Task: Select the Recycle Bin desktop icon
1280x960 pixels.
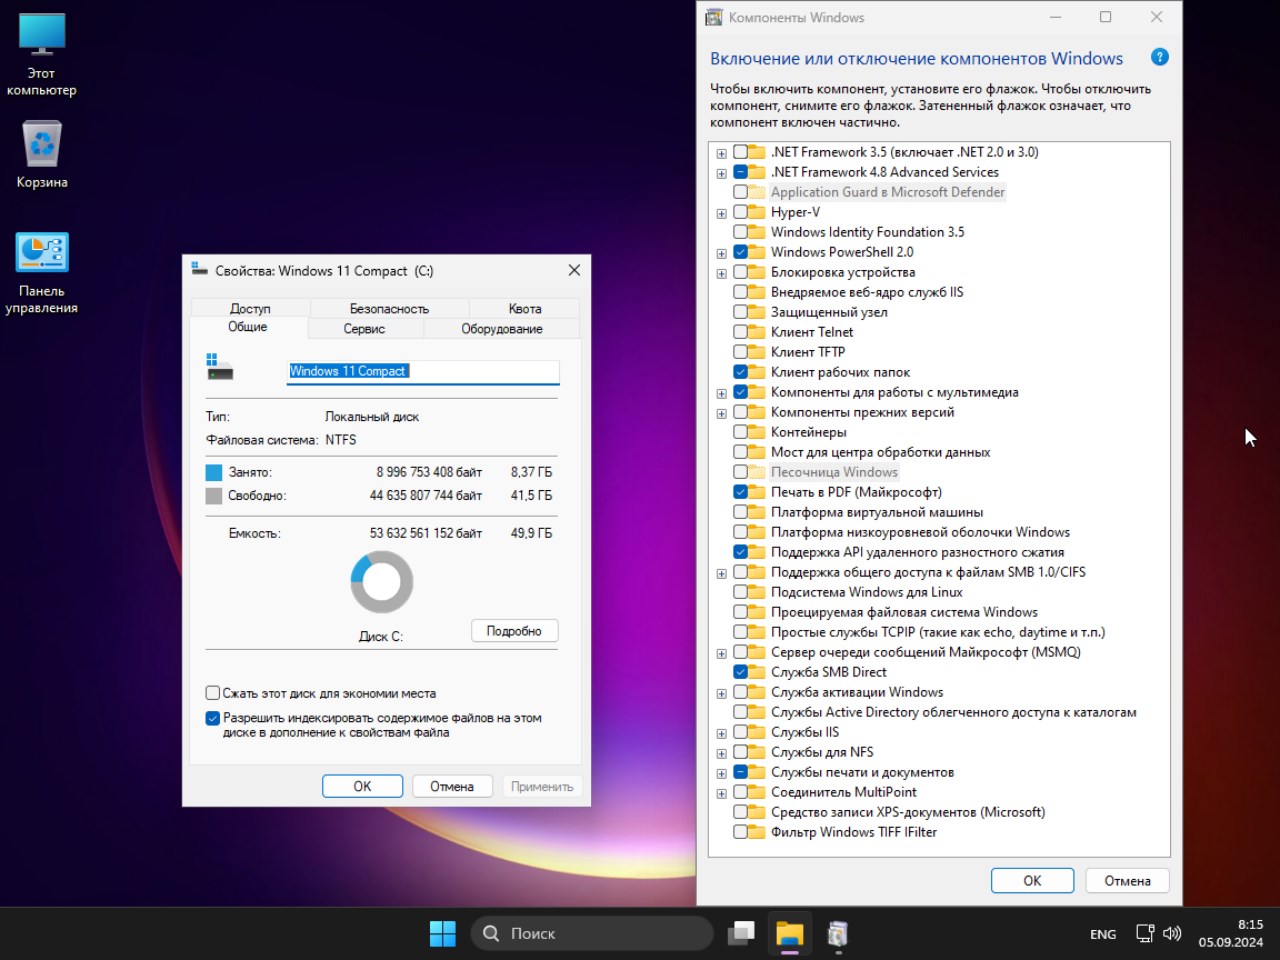Action: click(x=41, y=156)
